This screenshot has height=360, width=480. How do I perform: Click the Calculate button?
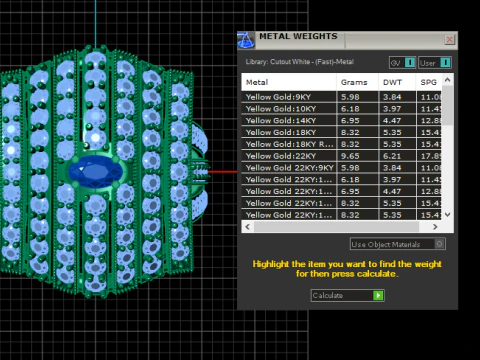(348, 295)
